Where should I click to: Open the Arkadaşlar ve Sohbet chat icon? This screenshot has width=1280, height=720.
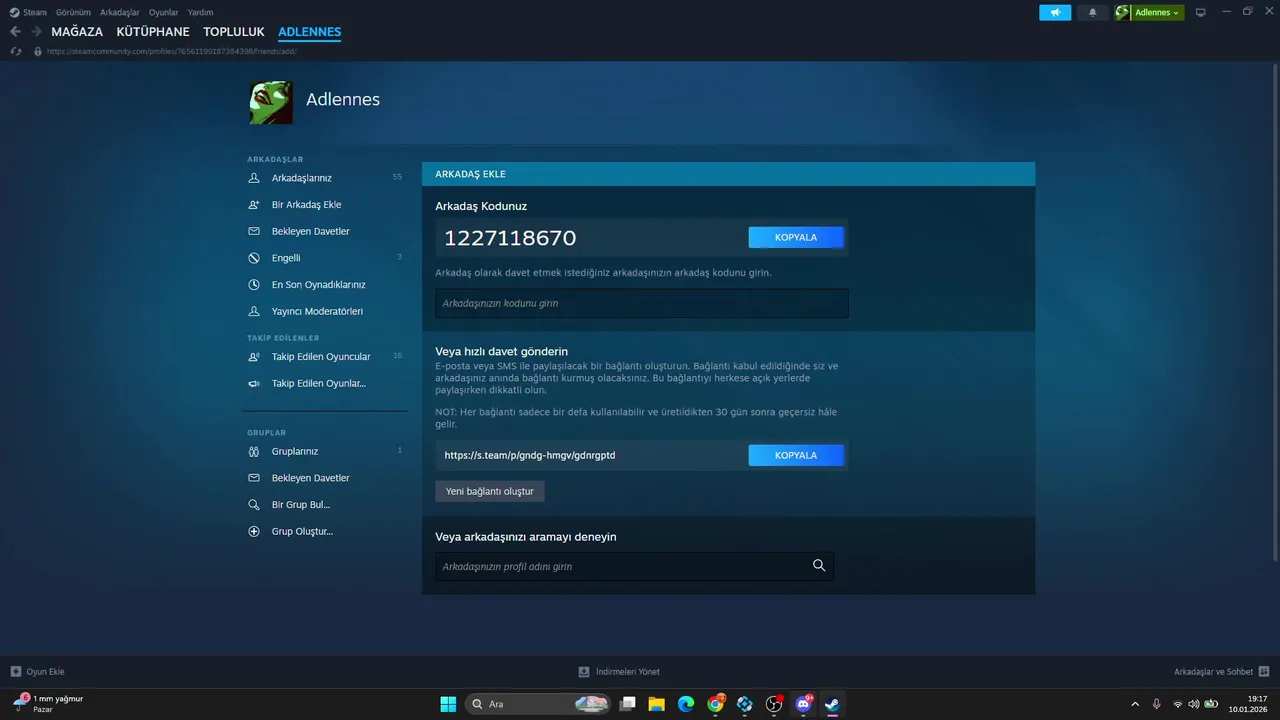click(1264, 672)
